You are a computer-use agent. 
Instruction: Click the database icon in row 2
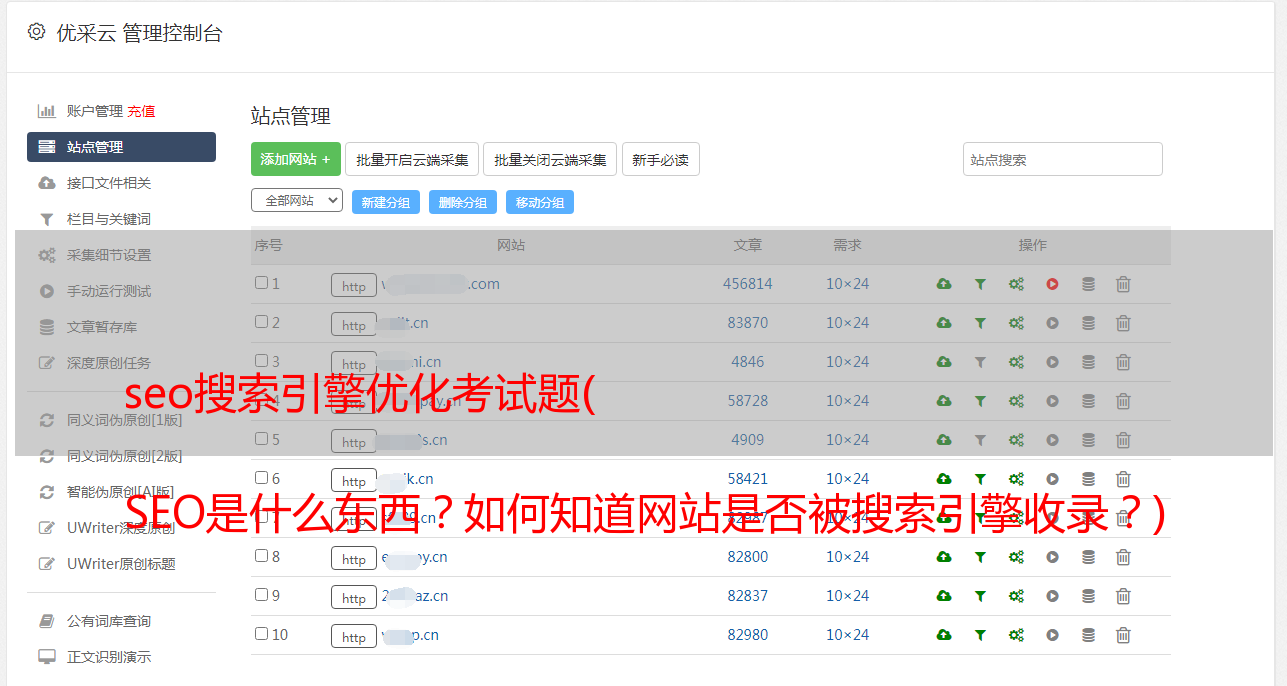click(x=1088, y=323)
